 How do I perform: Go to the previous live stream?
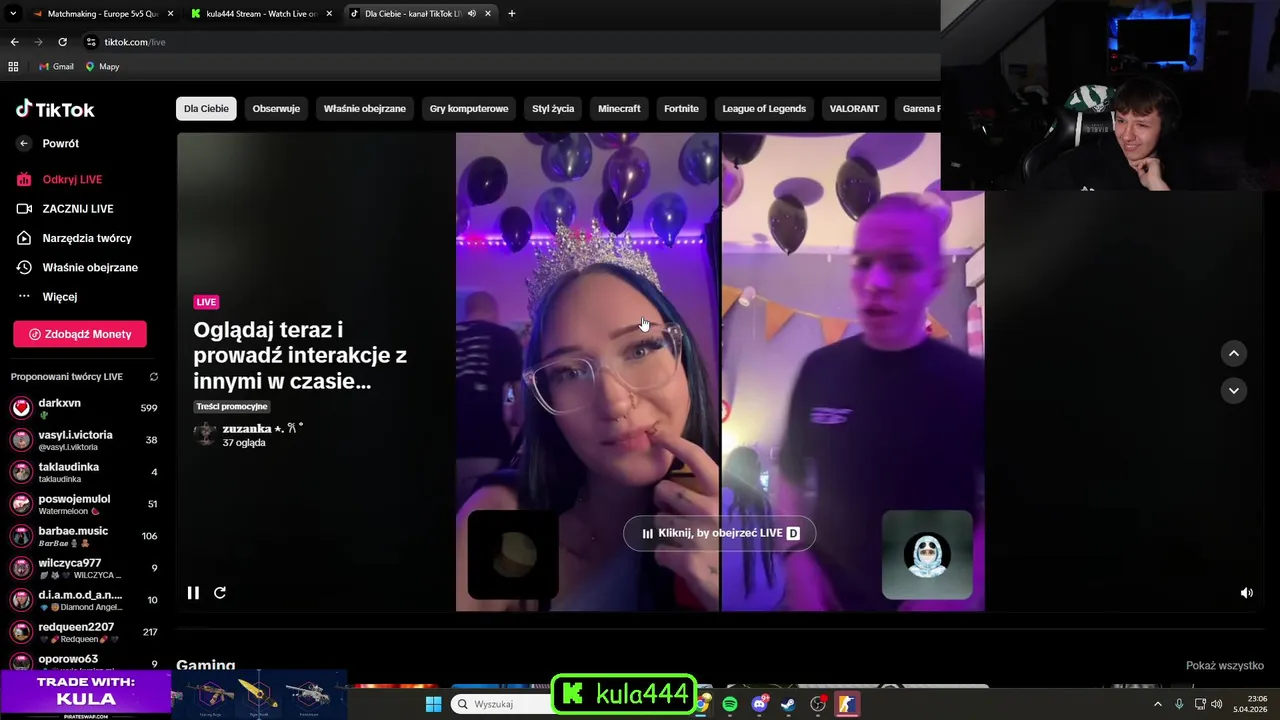point(1234,353)
